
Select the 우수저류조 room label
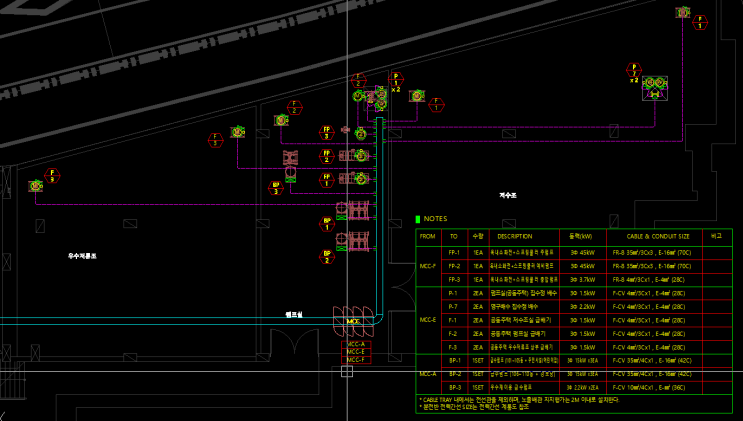(82, 256)
